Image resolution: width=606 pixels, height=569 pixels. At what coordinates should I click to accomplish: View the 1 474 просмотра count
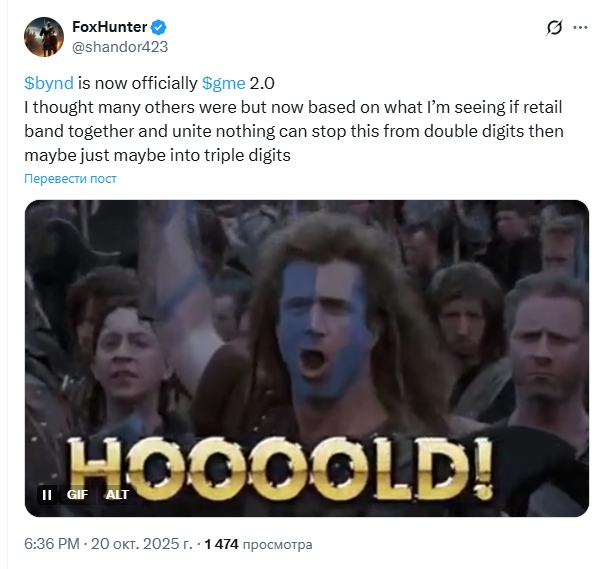(x=258, y=544)
